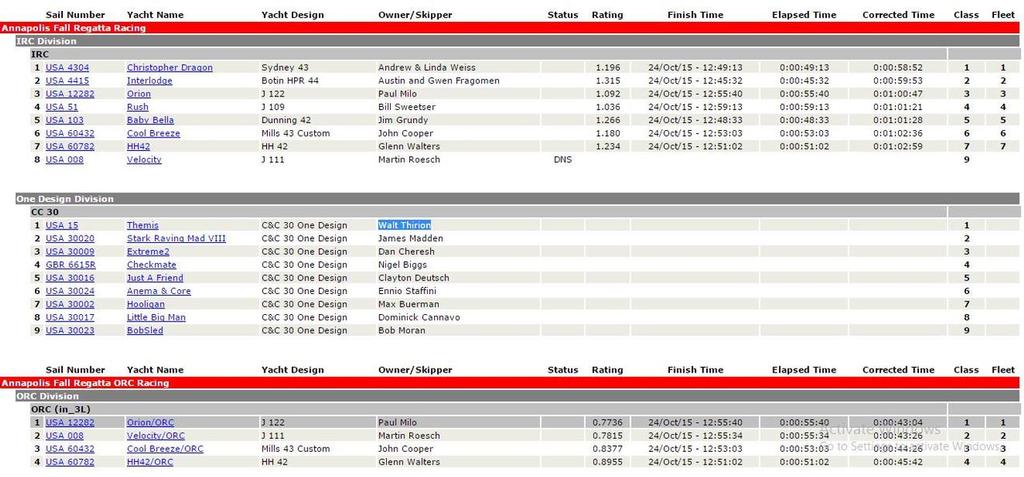Screen dimensions: 1024x477
Task: Click the ORC Division header bar
Action: point(517,396)
